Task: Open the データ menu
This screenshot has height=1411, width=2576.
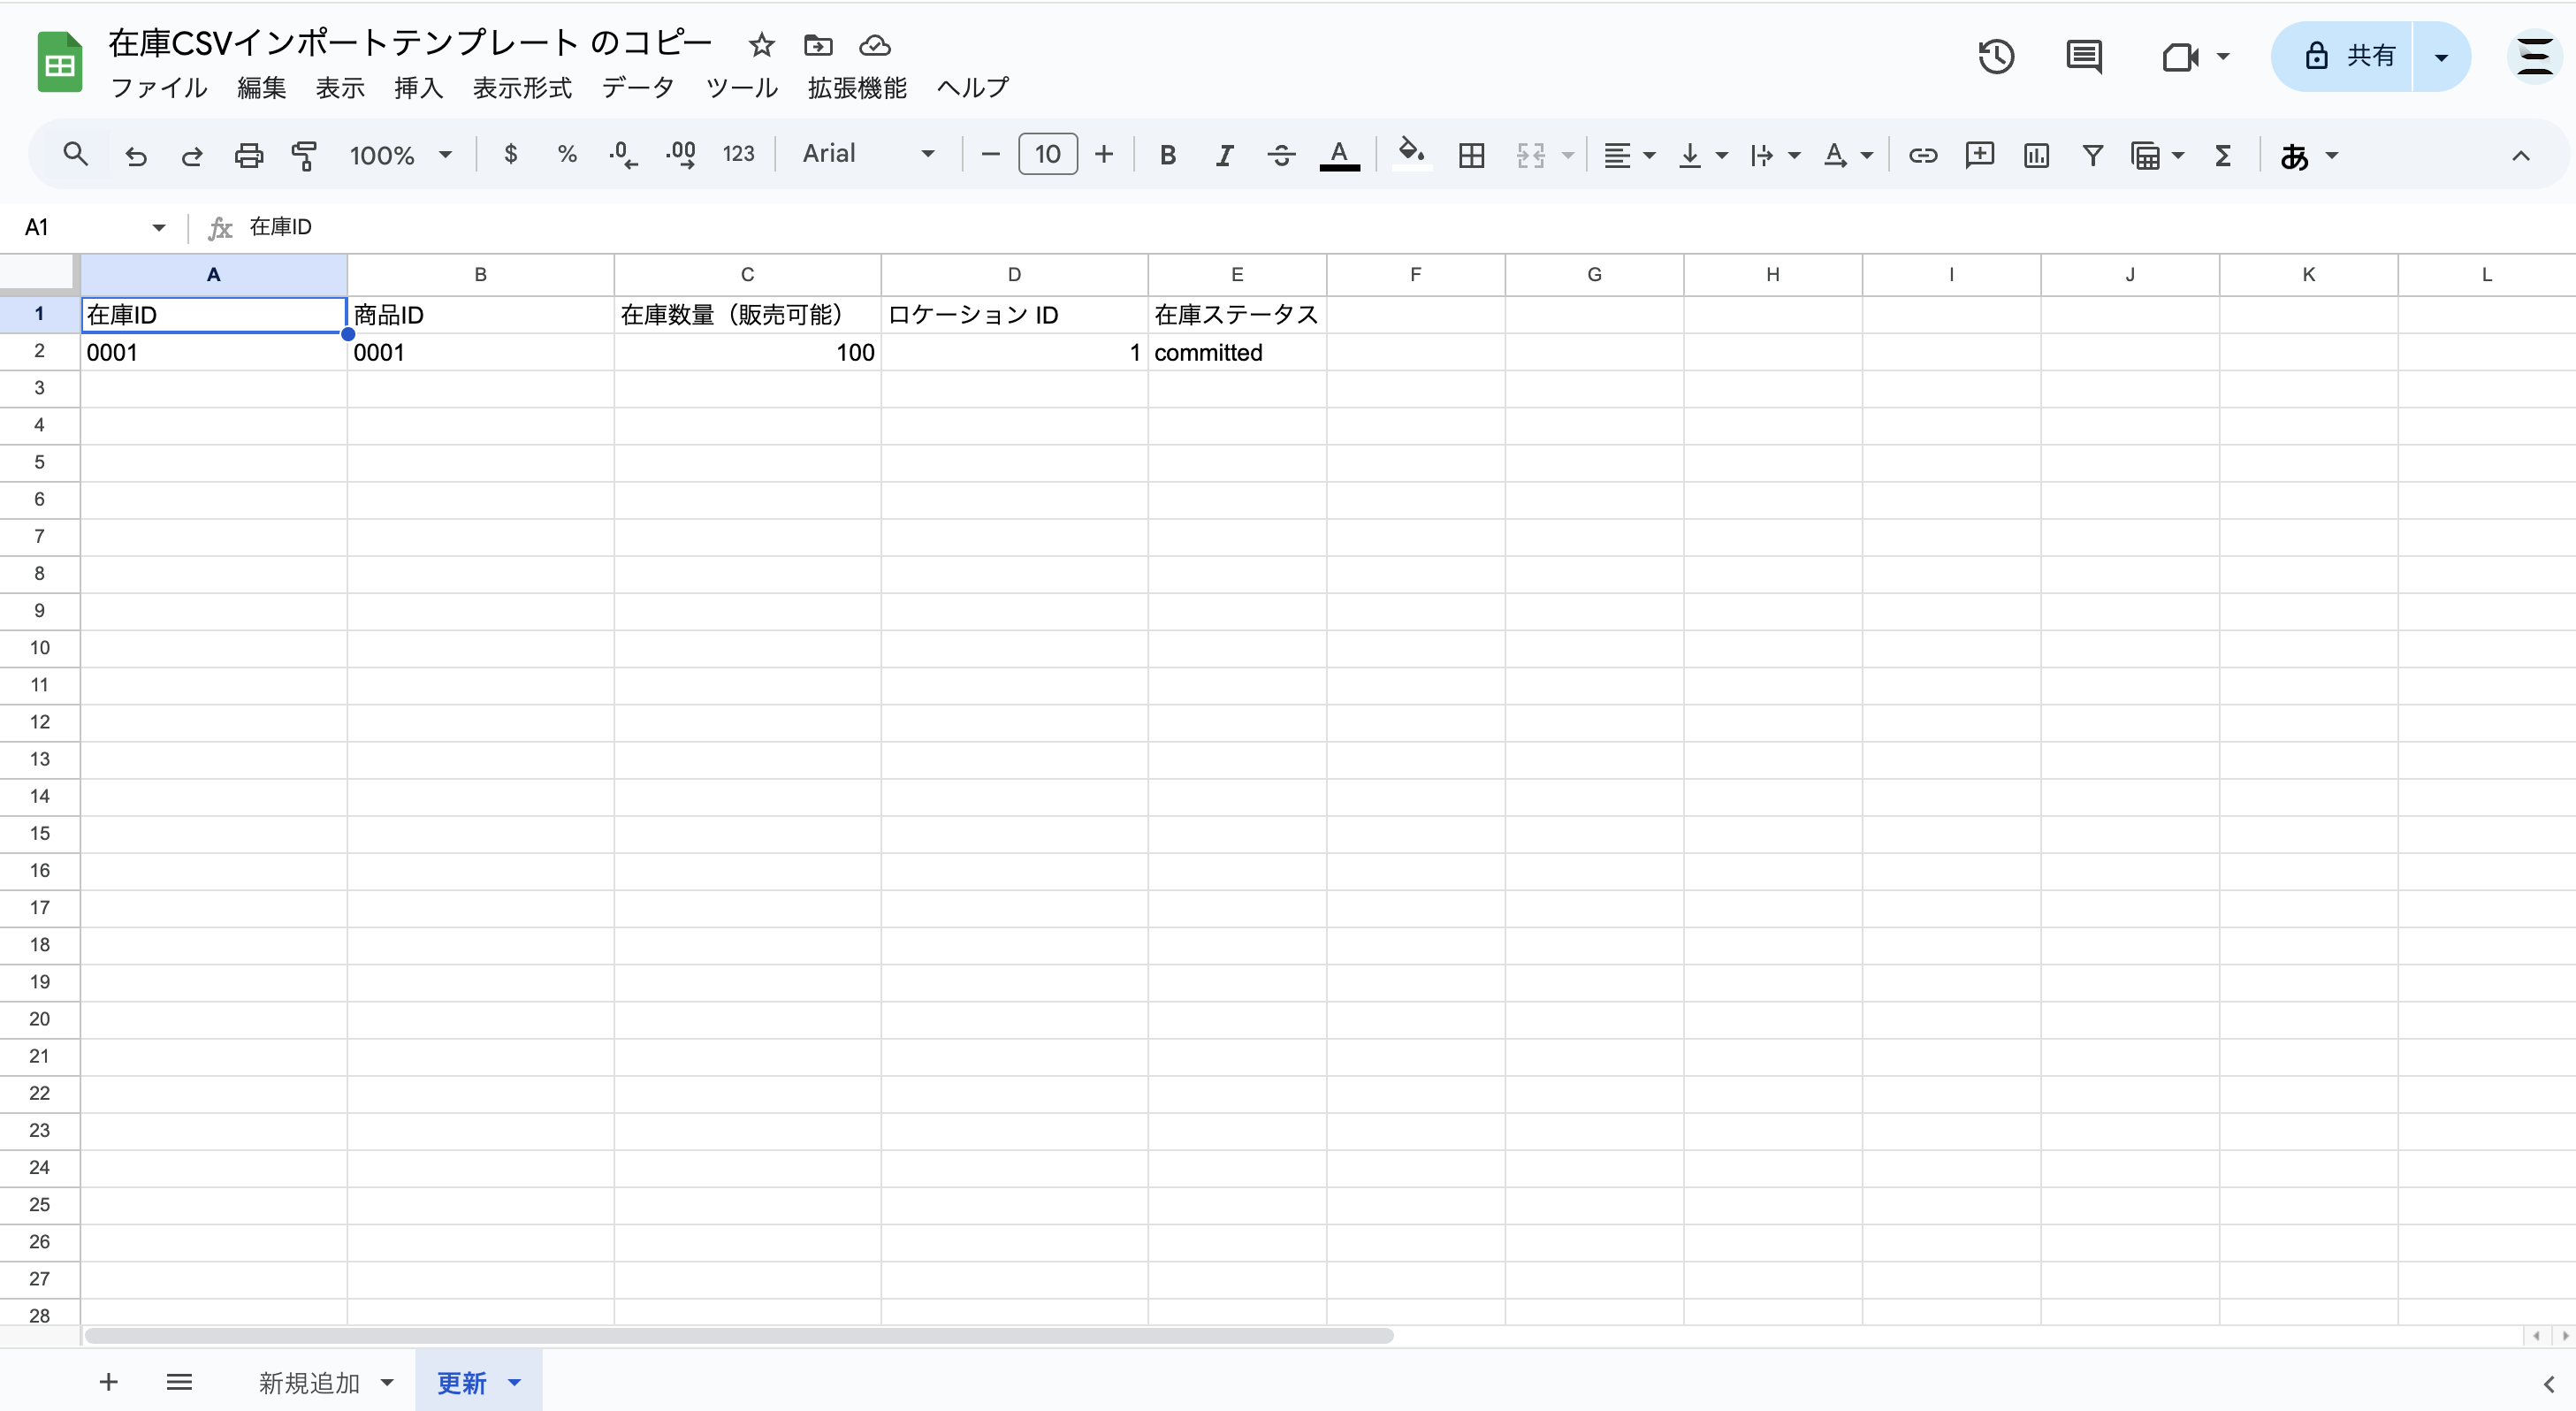Action: [x=638, y=88]
